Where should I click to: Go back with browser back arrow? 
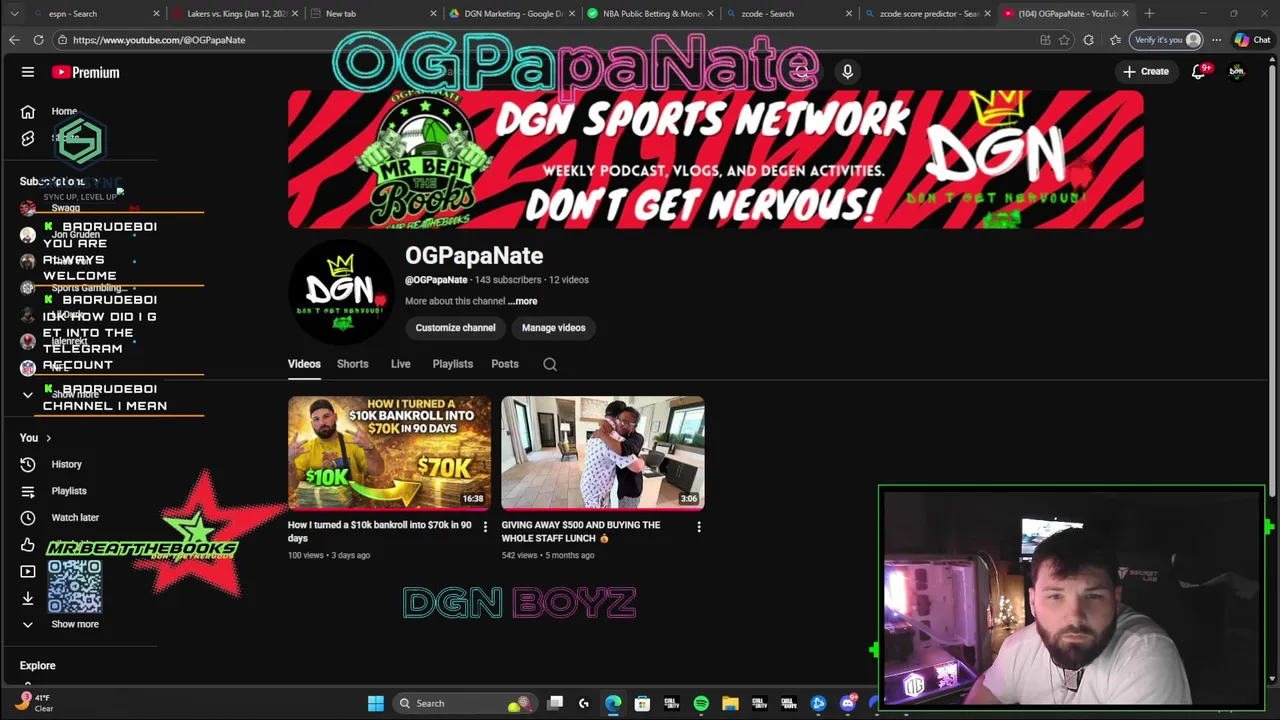[x=14, y=40]
